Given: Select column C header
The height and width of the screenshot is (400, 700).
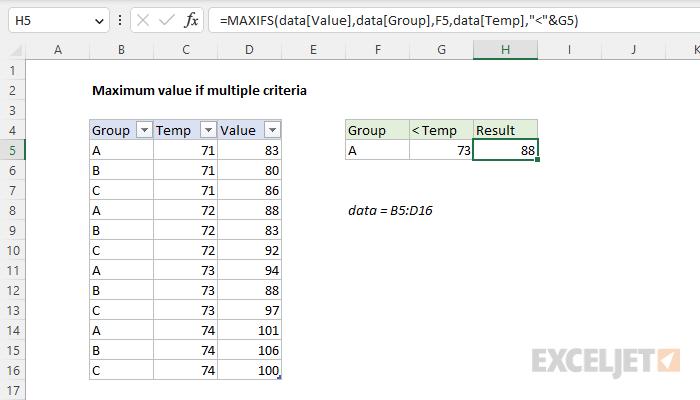Looking at the screenshot, I should coord(186,50).
